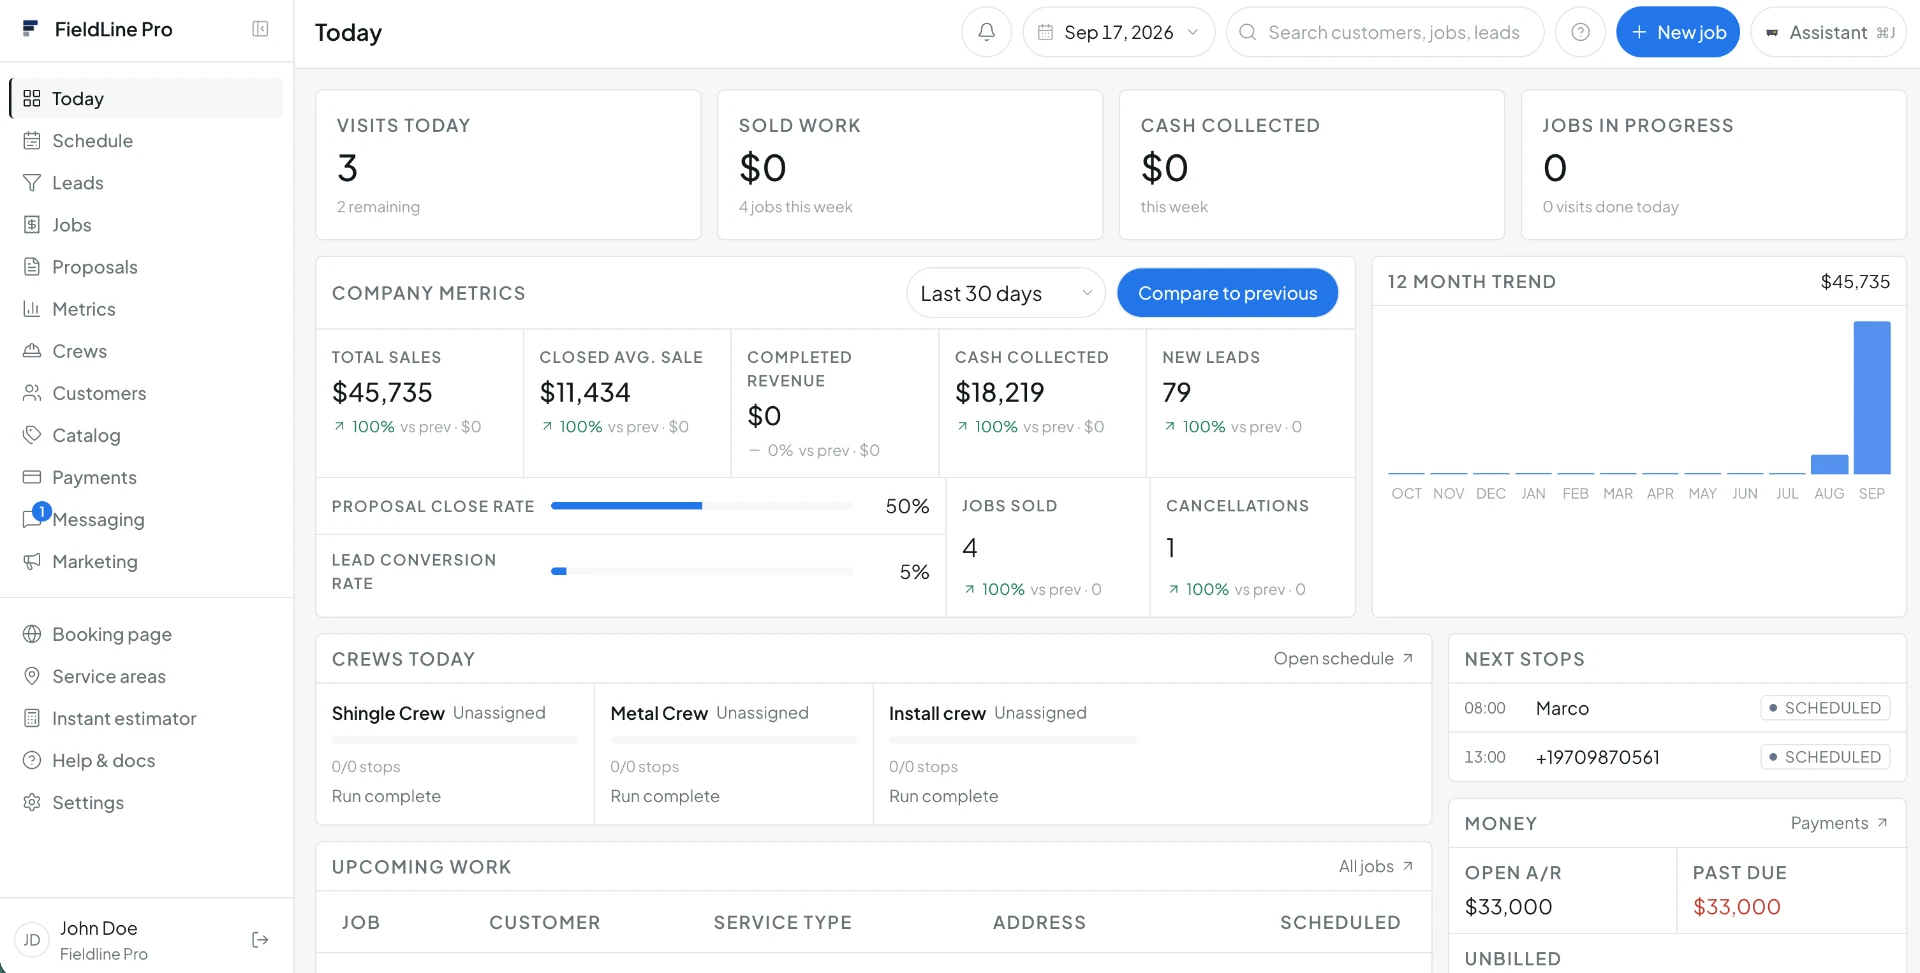This screenshot has width=1920, height=973.
Task: Click the Past Due $33,000 amount
Action: 1736,907
